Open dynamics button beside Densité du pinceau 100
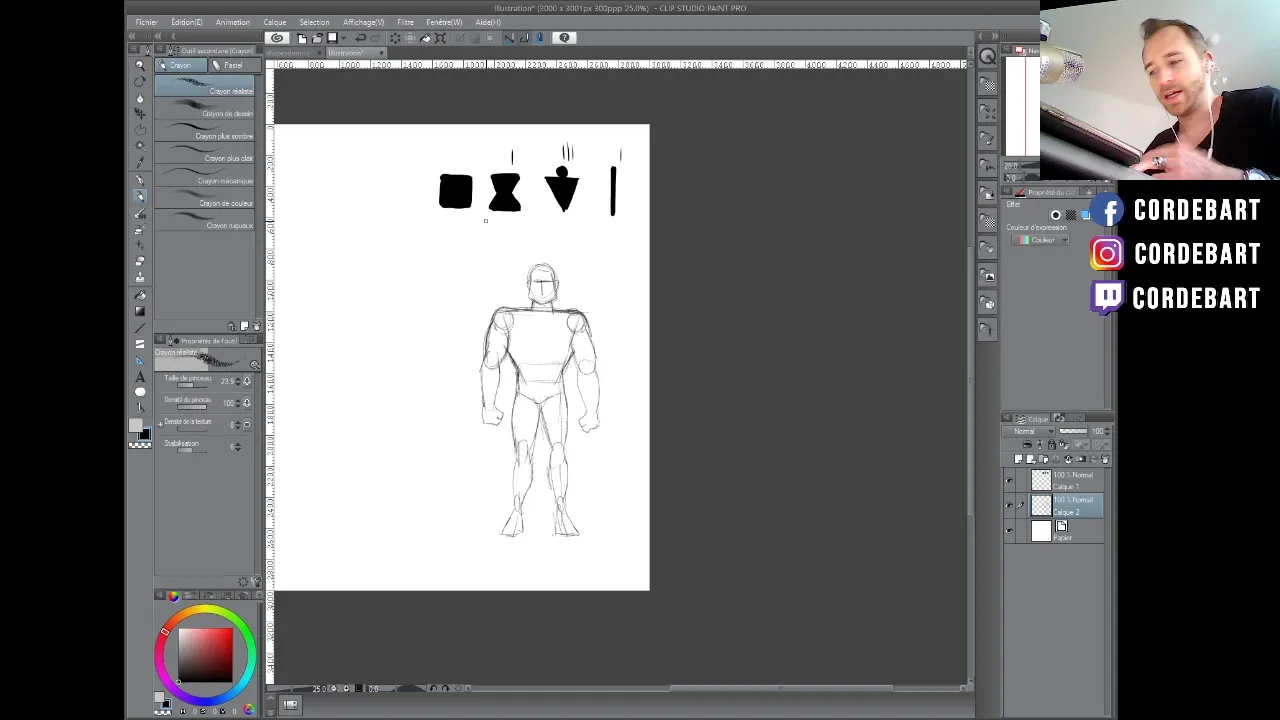Screen dimensions: 1280x720 click(247, 403)
